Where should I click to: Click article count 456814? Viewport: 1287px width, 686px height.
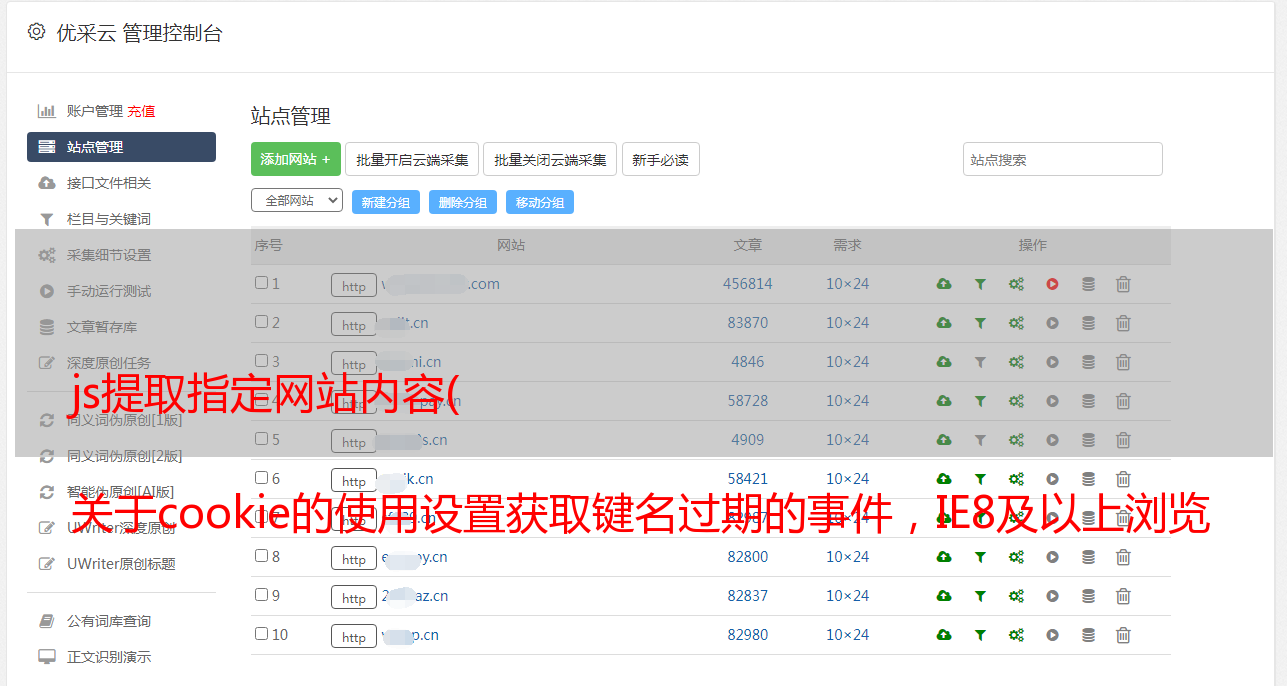(748, 284)
